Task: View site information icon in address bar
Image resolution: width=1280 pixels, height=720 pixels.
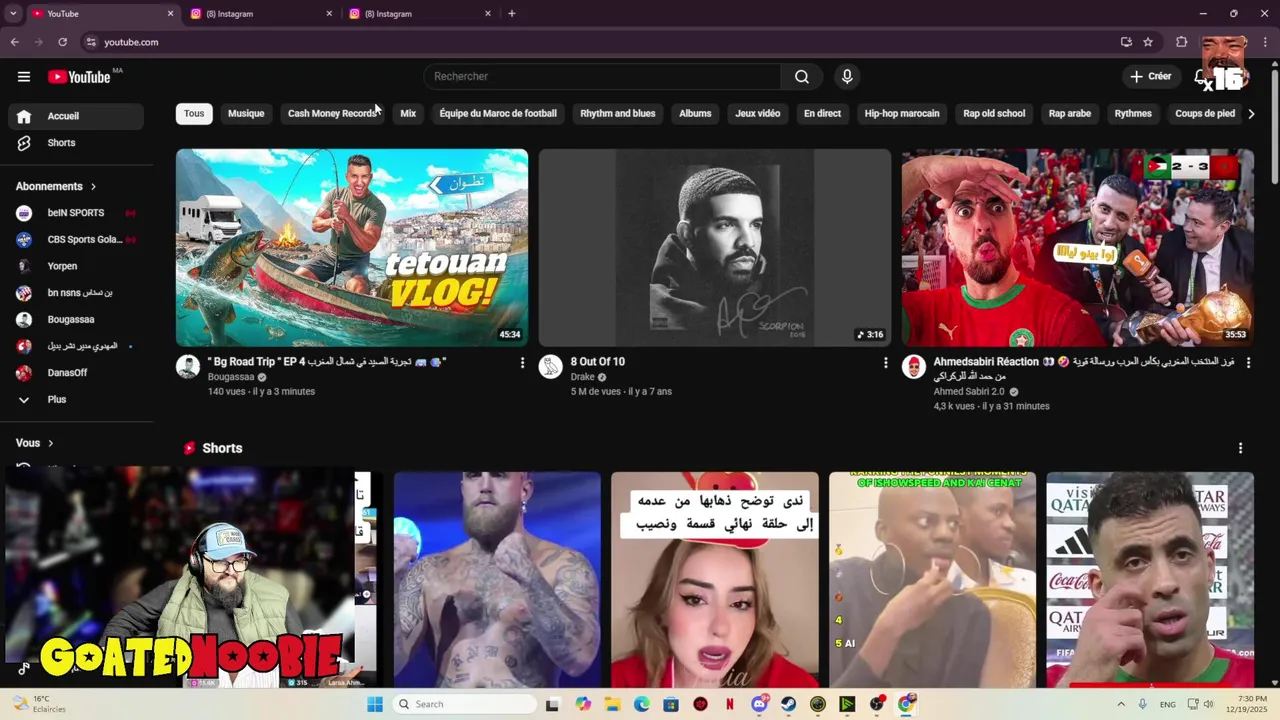Action: (x=91, y=42)
